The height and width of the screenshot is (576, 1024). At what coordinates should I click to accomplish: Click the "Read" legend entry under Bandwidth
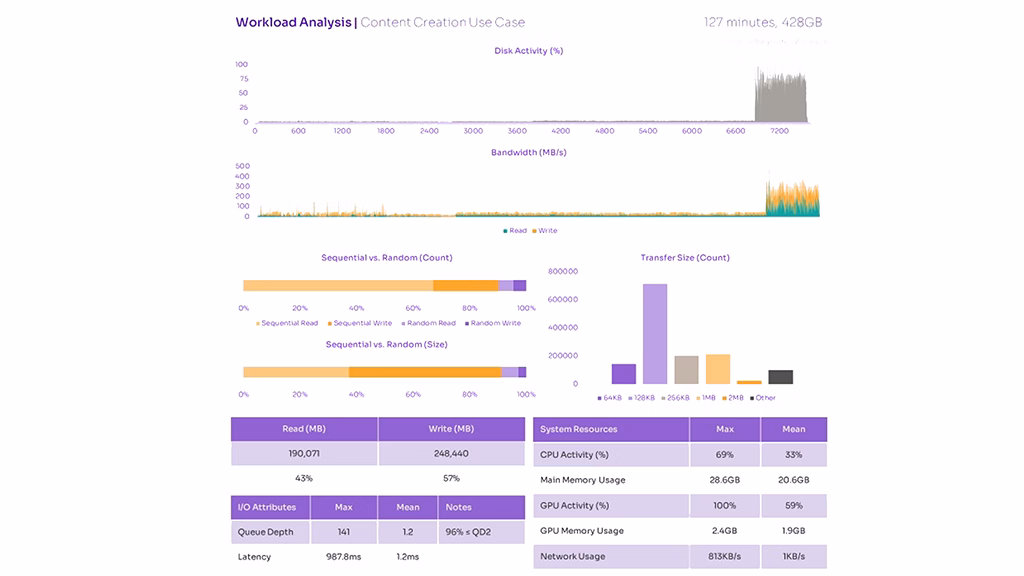point(515,231)
